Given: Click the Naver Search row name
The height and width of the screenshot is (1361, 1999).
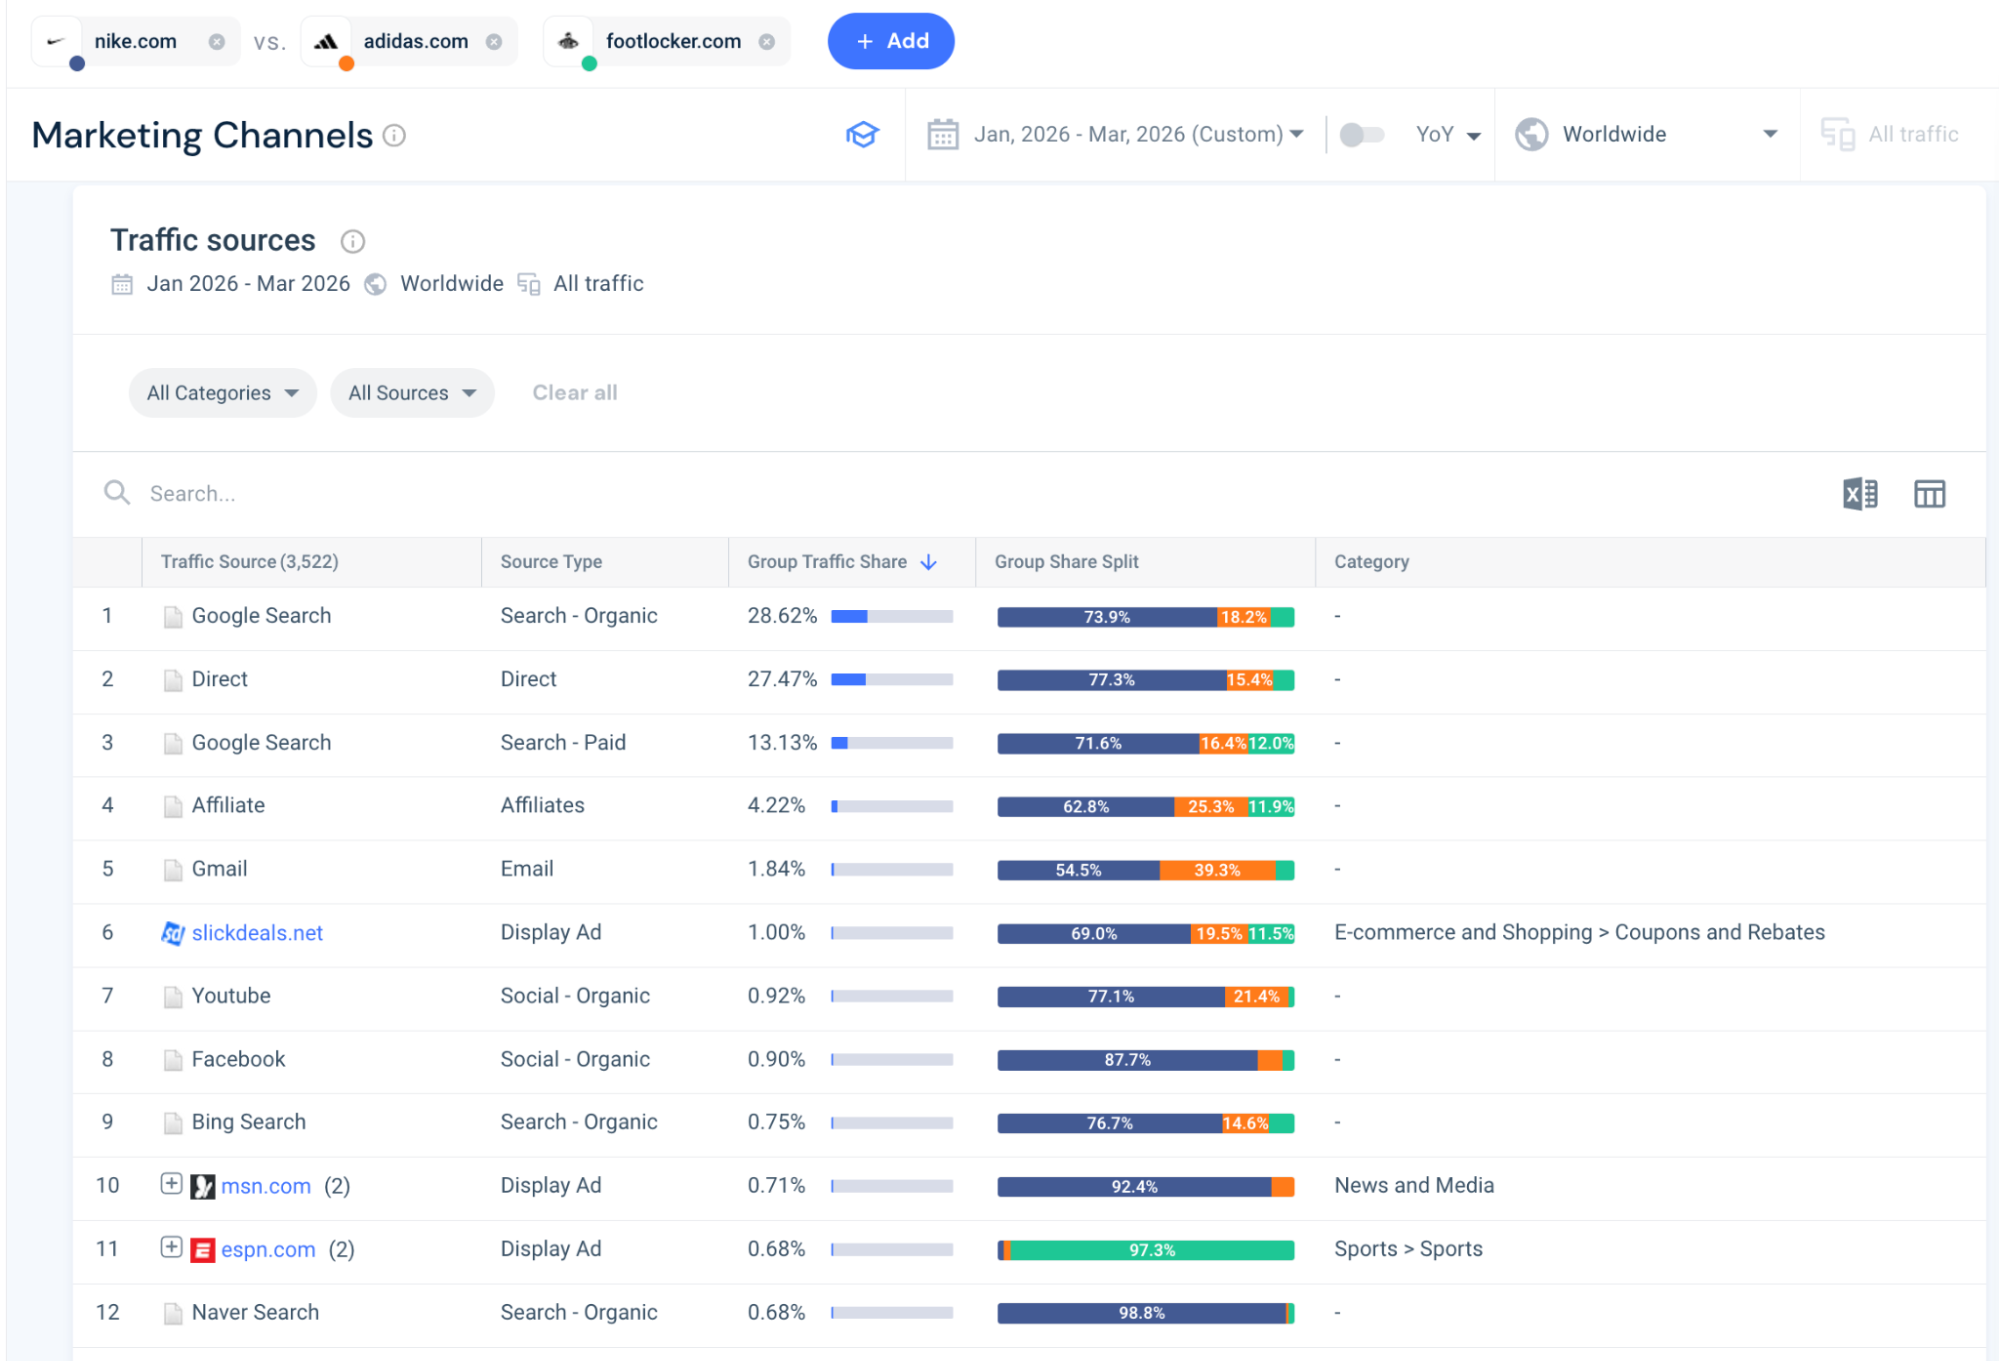Looking at the screenshot, I should click(x=255, y=1312).
